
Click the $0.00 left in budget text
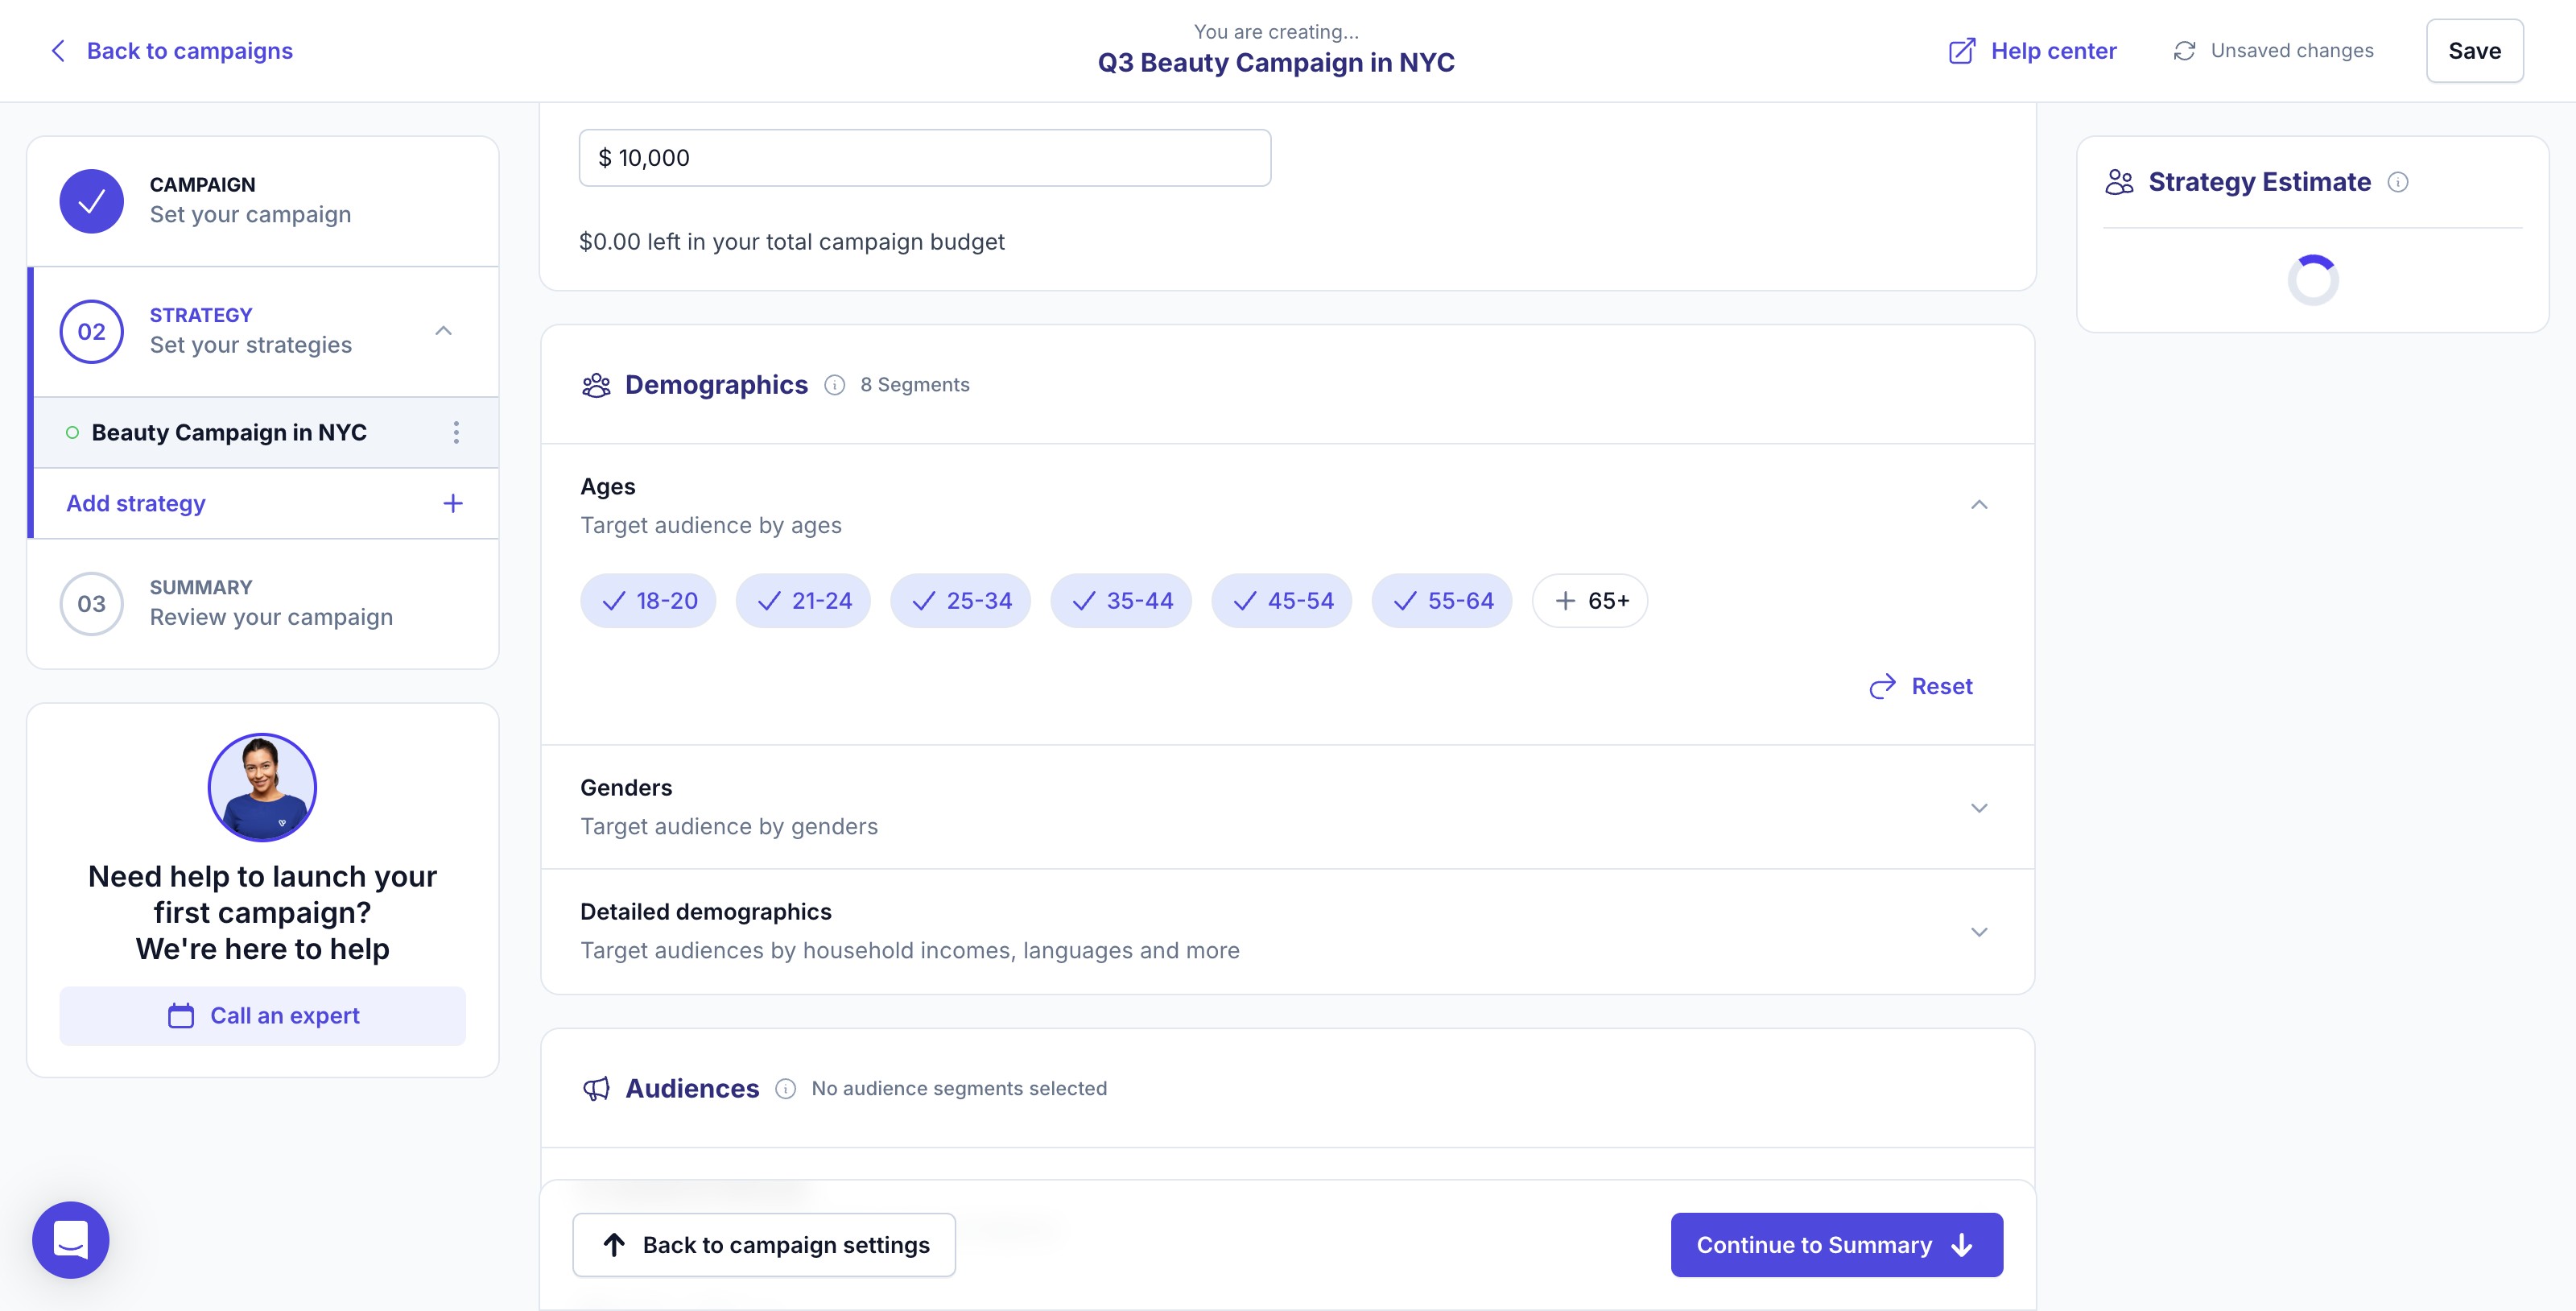[792, 242]
